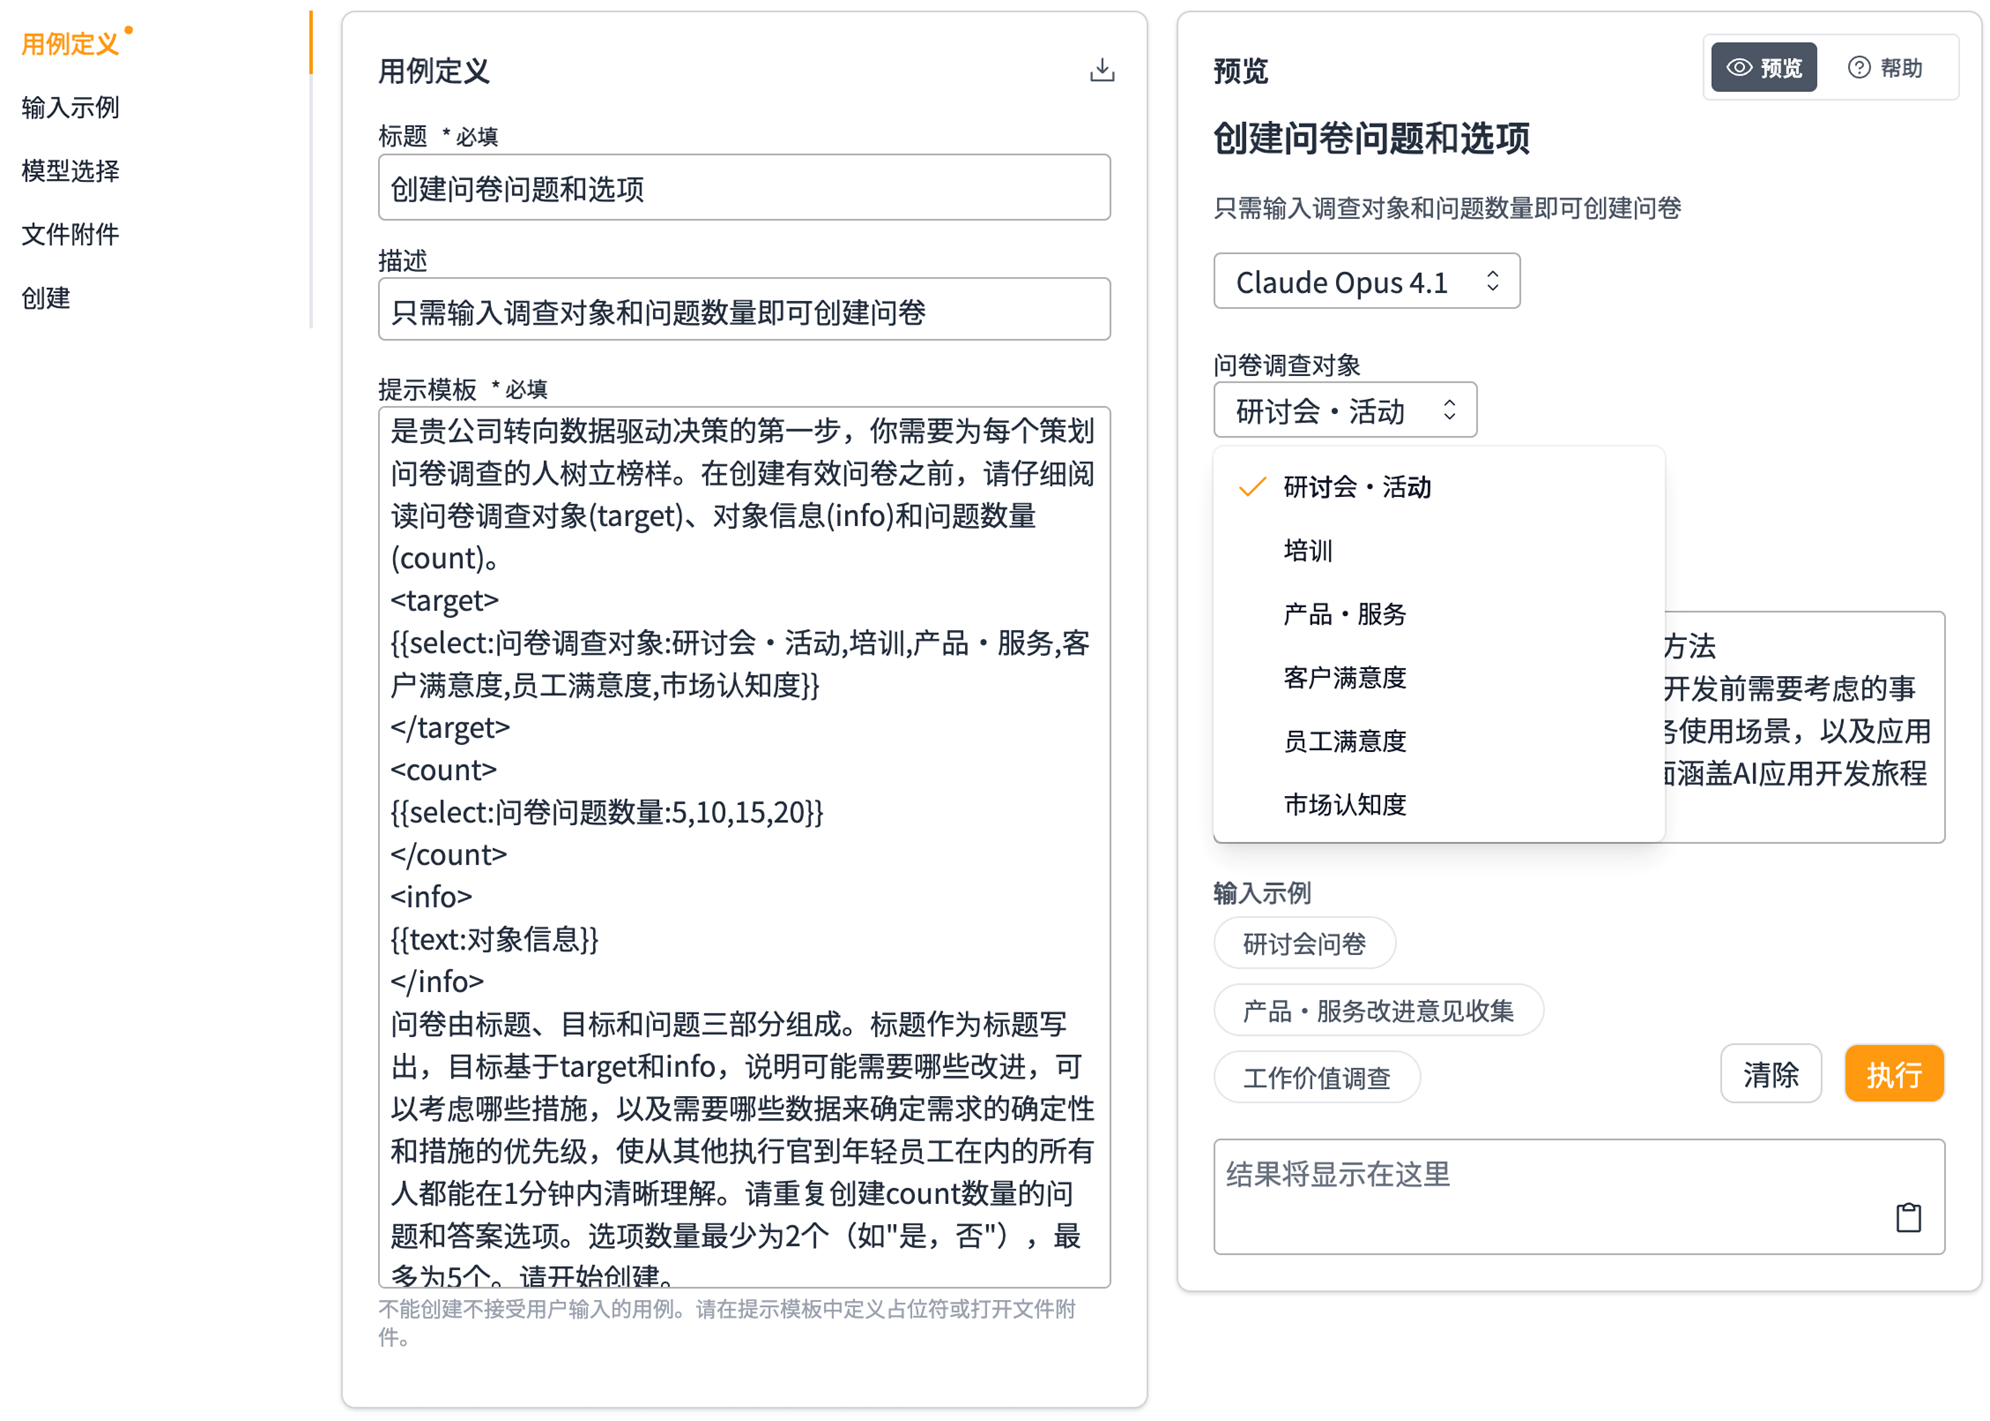Select 市场认知度 in the open dropdown
This screenshot has width=1990, height=1421.
(1344, 804)
